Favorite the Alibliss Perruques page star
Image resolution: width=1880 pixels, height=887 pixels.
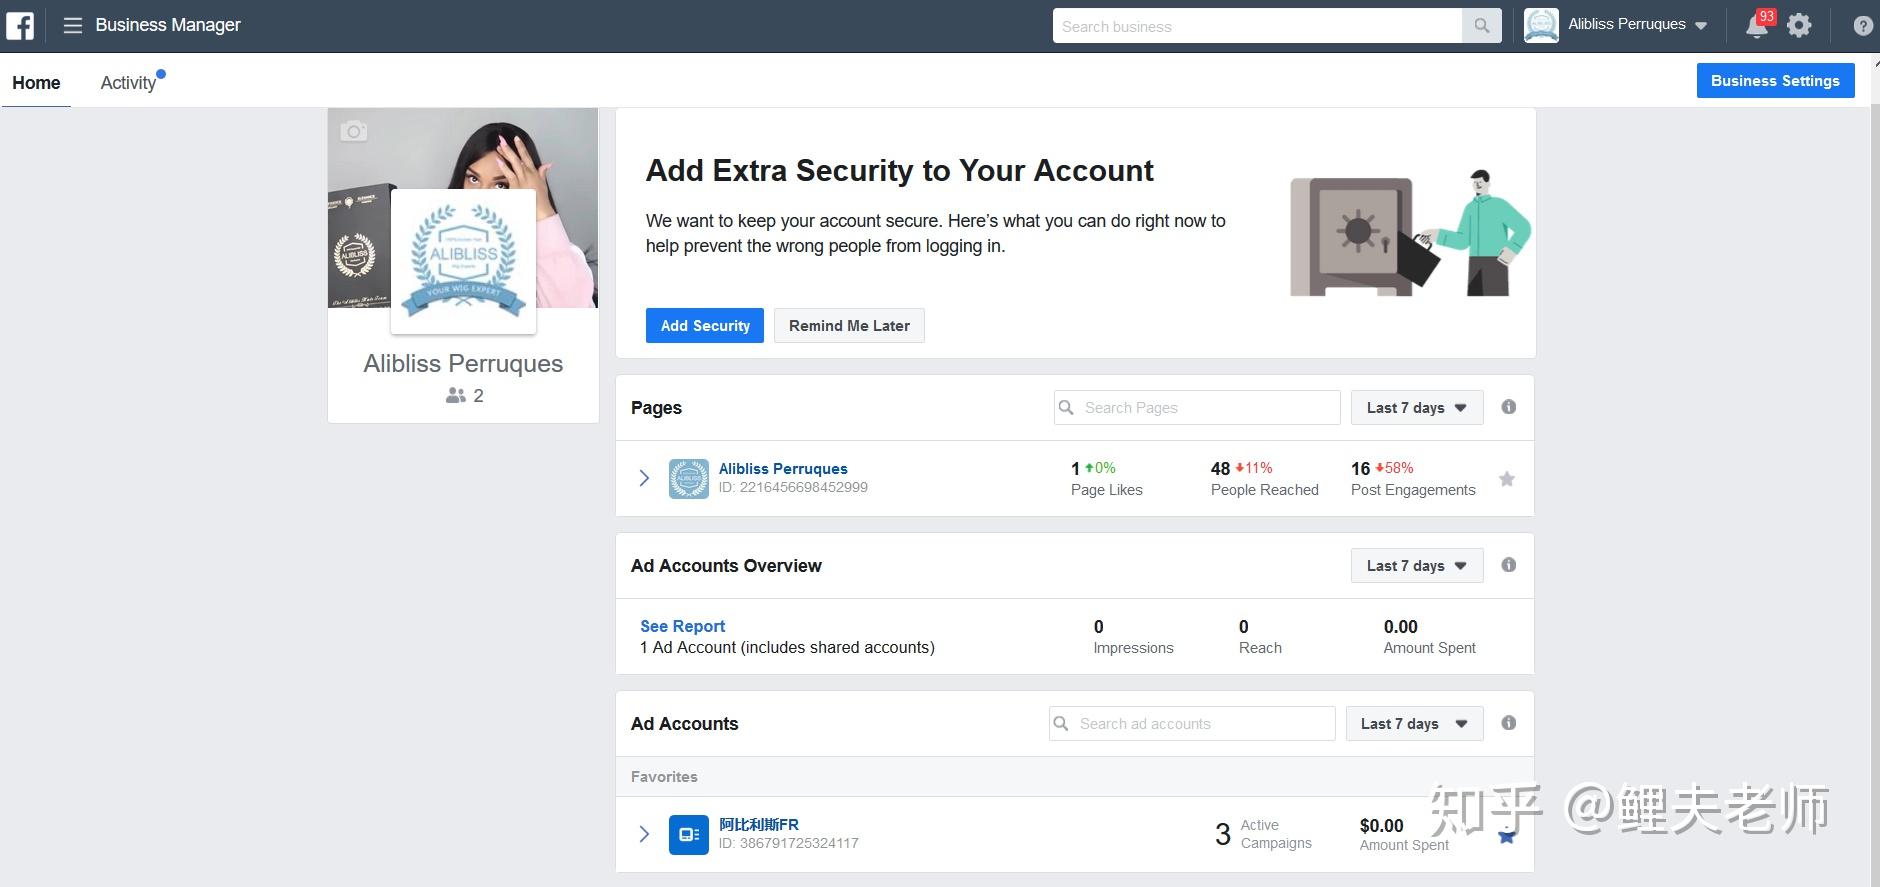pos(1506,479)
